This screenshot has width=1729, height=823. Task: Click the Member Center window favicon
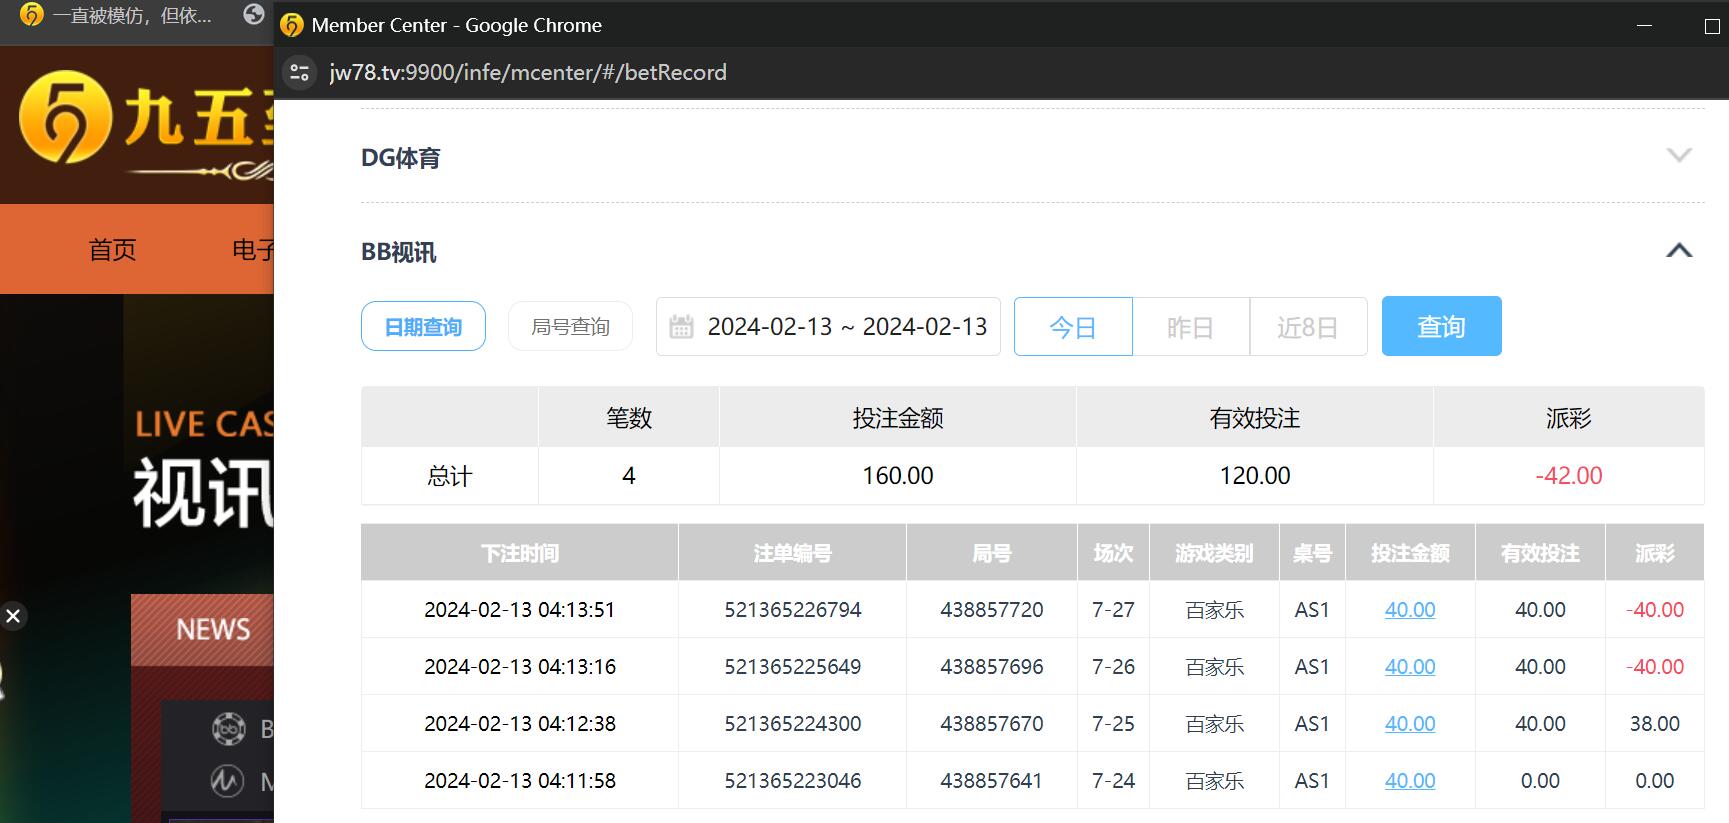(x=292, y=25)
